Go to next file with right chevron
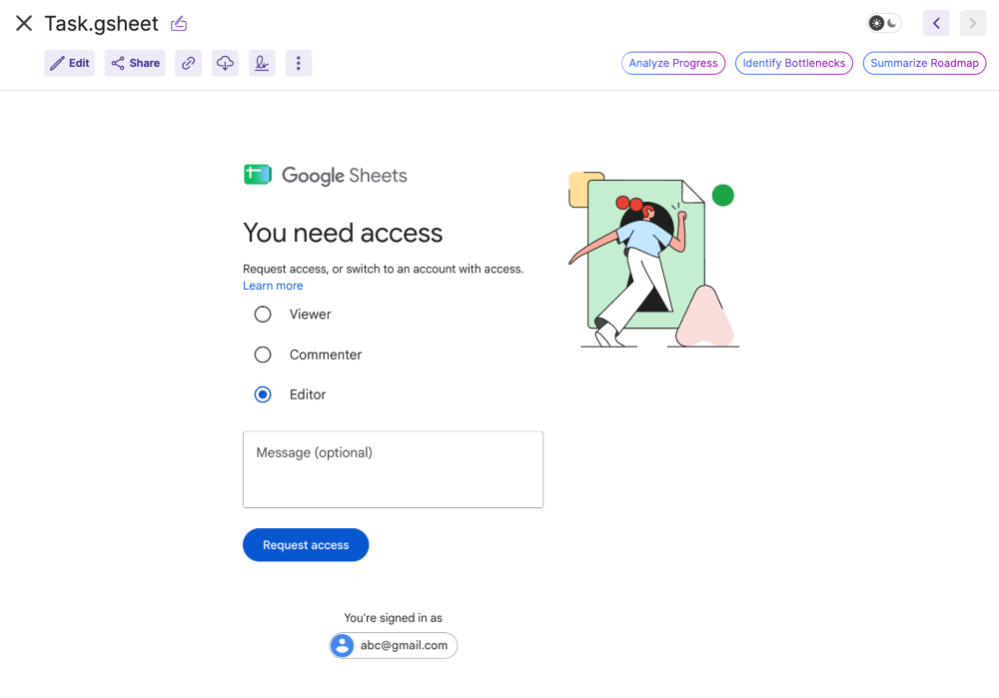The image size is (999, 698). 973,24
